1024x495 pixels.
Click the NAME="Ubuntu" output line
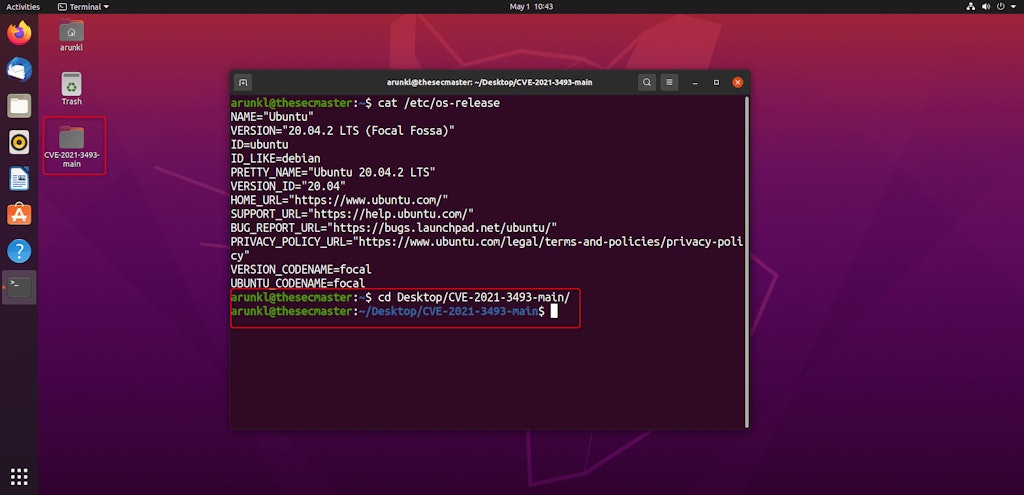tap(272, 117)
